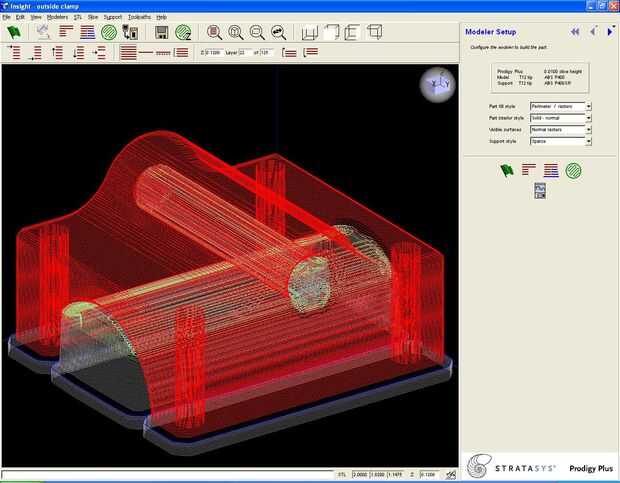This screenshot has height=483, width=620.
Task: Click the floppy disk save icon
Action: 161,32
